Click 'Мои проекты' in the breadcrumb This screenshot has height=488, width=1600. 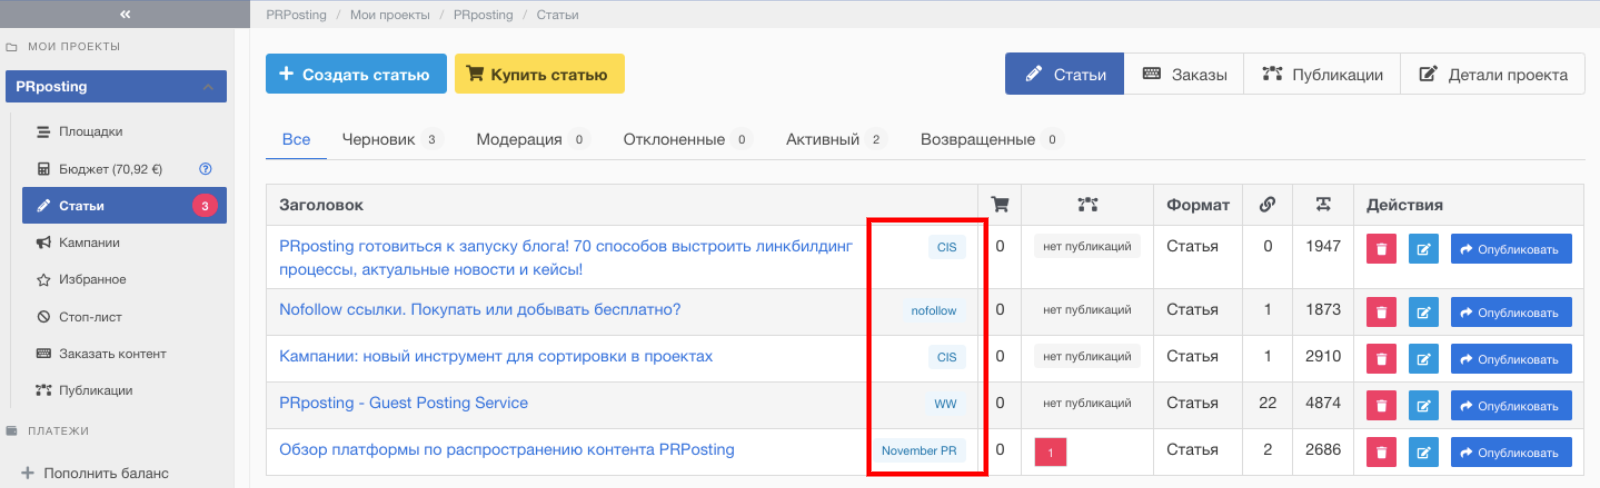[390, 15]
